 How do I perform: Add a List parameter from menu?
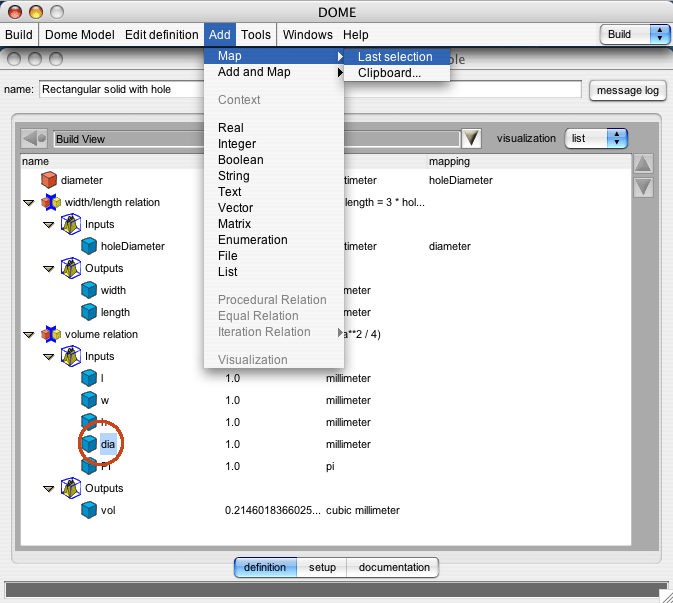coord(274,272)
